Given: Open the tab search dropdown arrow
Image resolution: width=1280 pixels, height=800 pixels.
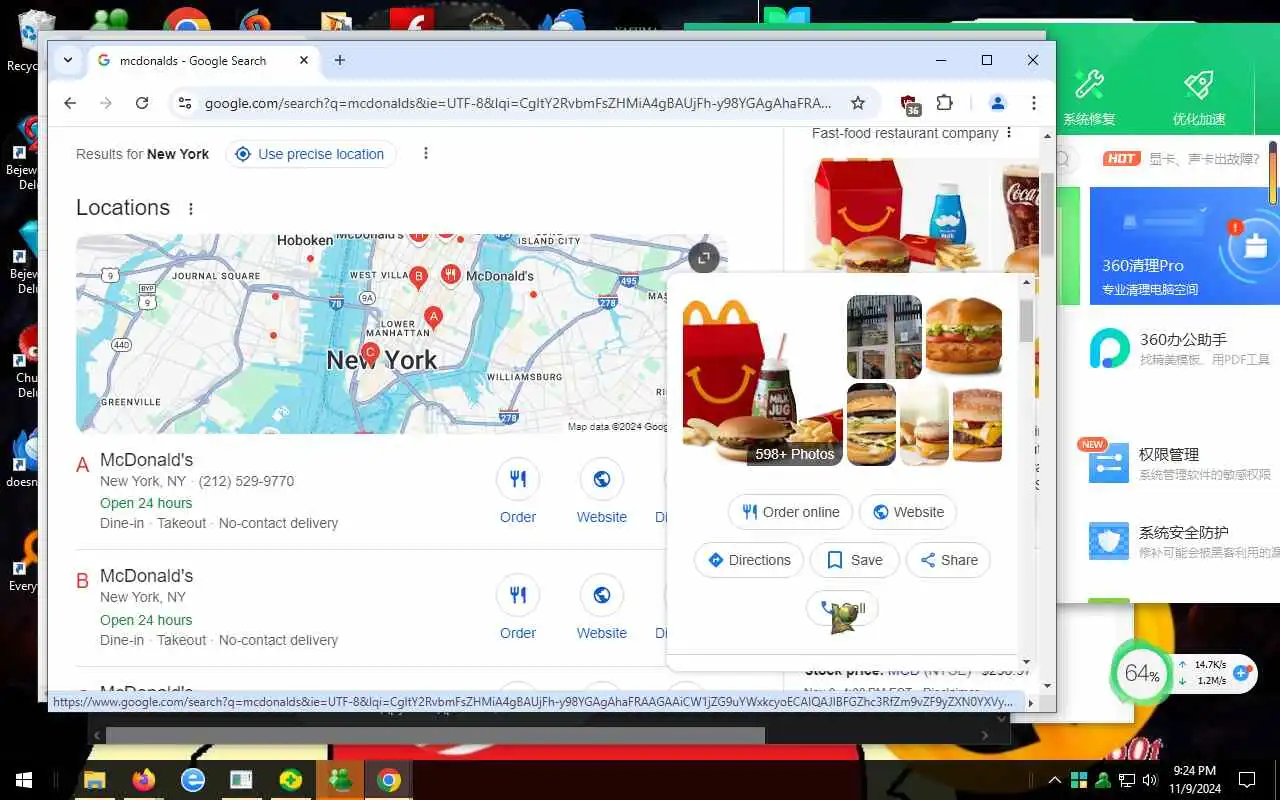Looking at the screenshot, I should pos(68,60).
